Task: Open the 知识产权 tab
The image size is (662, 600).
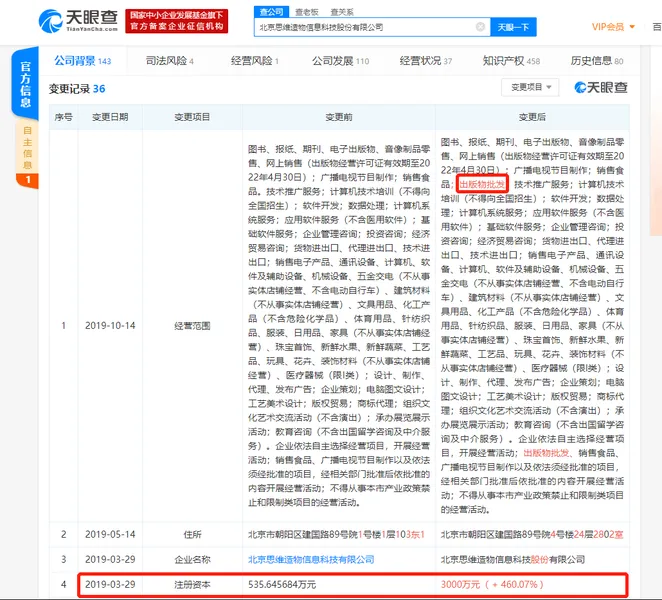Action: [512, 61]
